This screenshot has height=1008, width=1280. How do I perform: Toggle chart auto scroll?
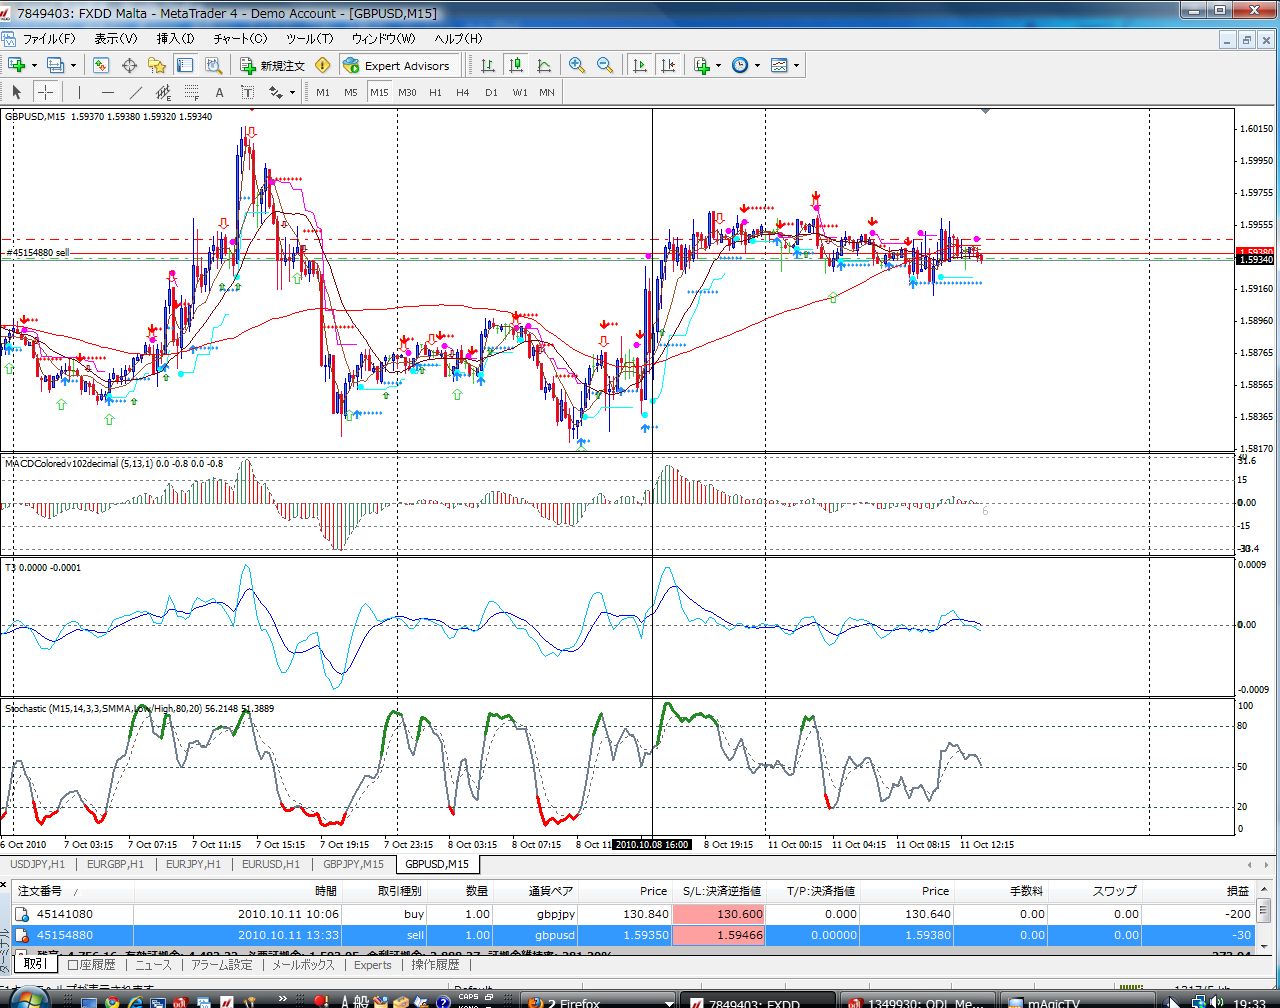[640, 65]
